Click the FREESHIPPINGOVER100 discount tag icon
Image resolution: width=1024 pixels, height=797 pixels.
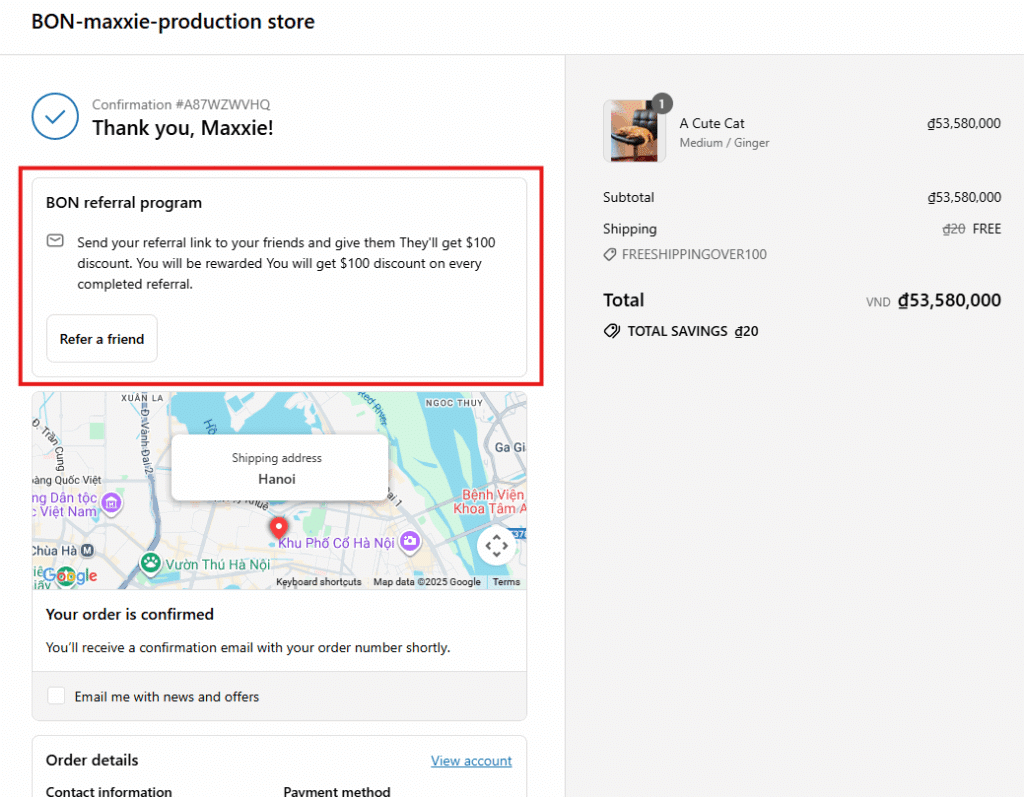click(610, 255)
